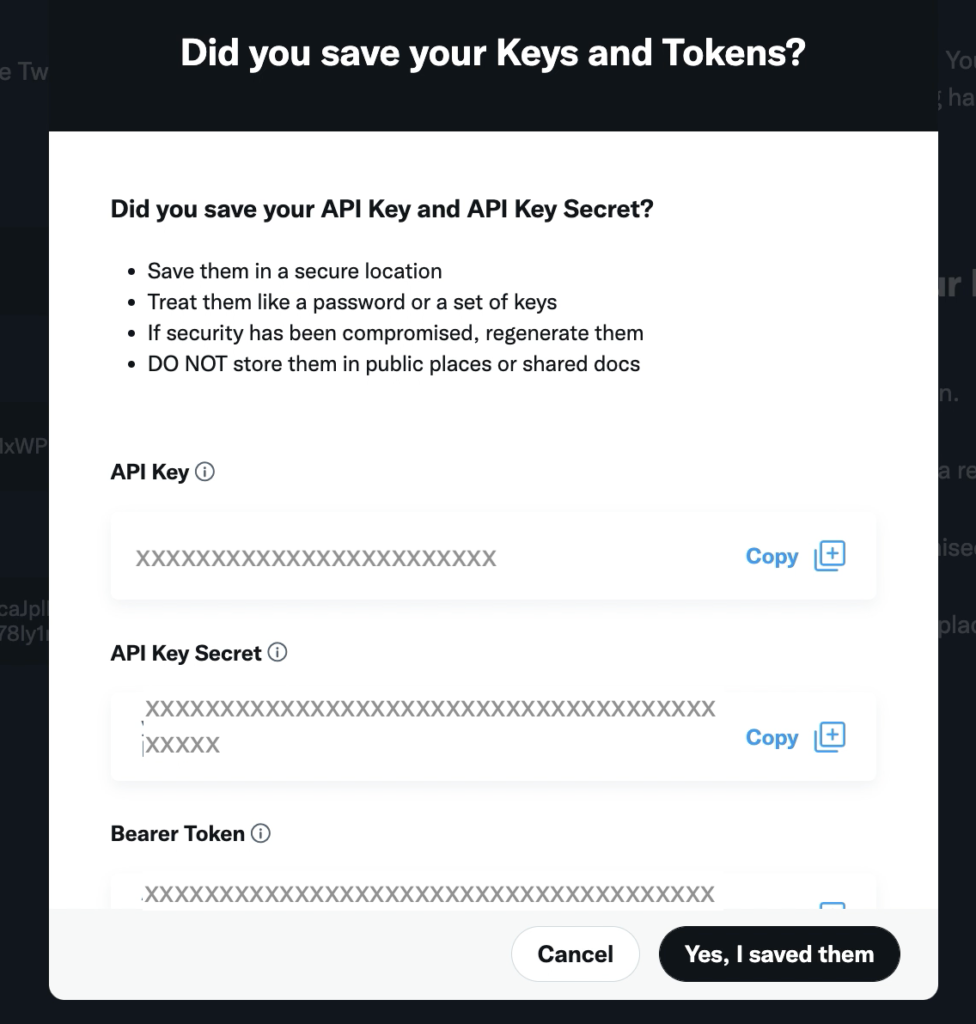
Task: Click the heading about API Key Secret
Action: pos(382,209)
